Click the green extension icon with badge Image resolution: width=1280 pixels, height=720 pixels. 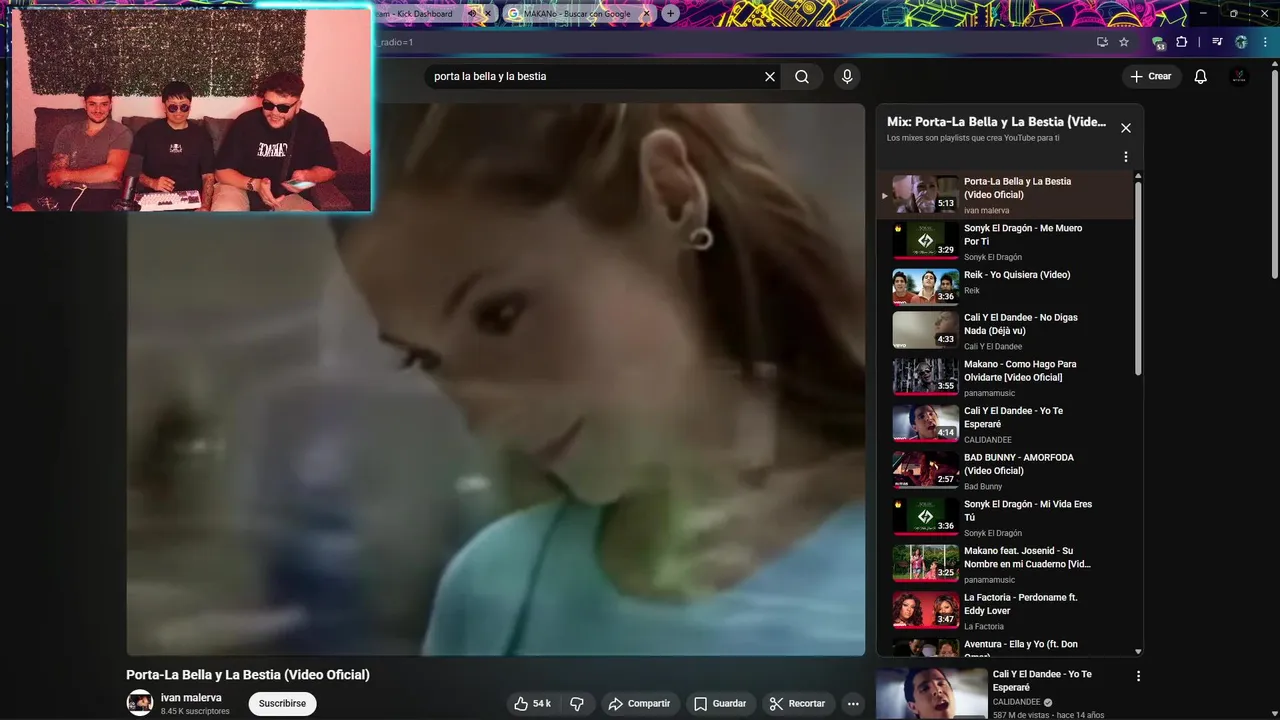click(x=1158, y=43)
